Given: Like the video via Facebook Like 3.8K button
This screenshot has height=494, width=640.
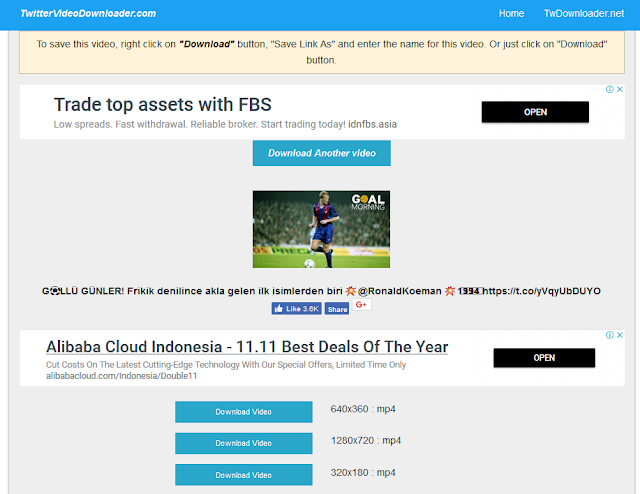Looking at the screenshot, I should tap(297, 309).
